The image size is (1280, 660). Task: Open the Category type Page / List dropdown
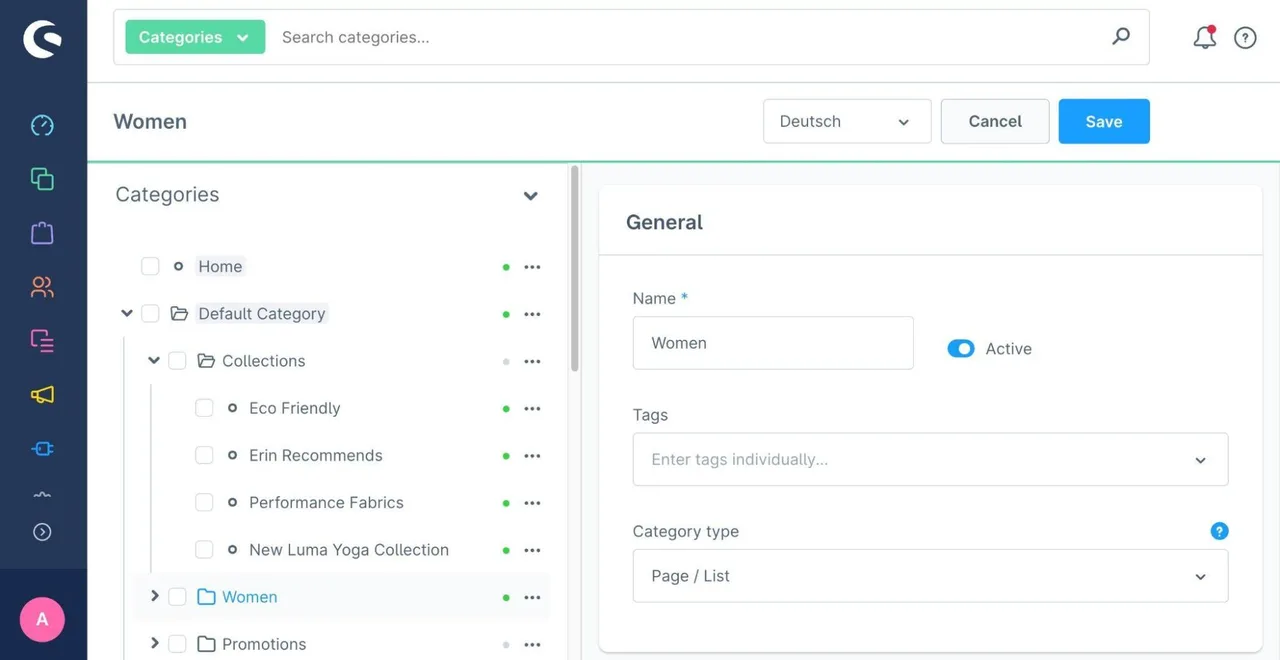[x=930, y=576]
